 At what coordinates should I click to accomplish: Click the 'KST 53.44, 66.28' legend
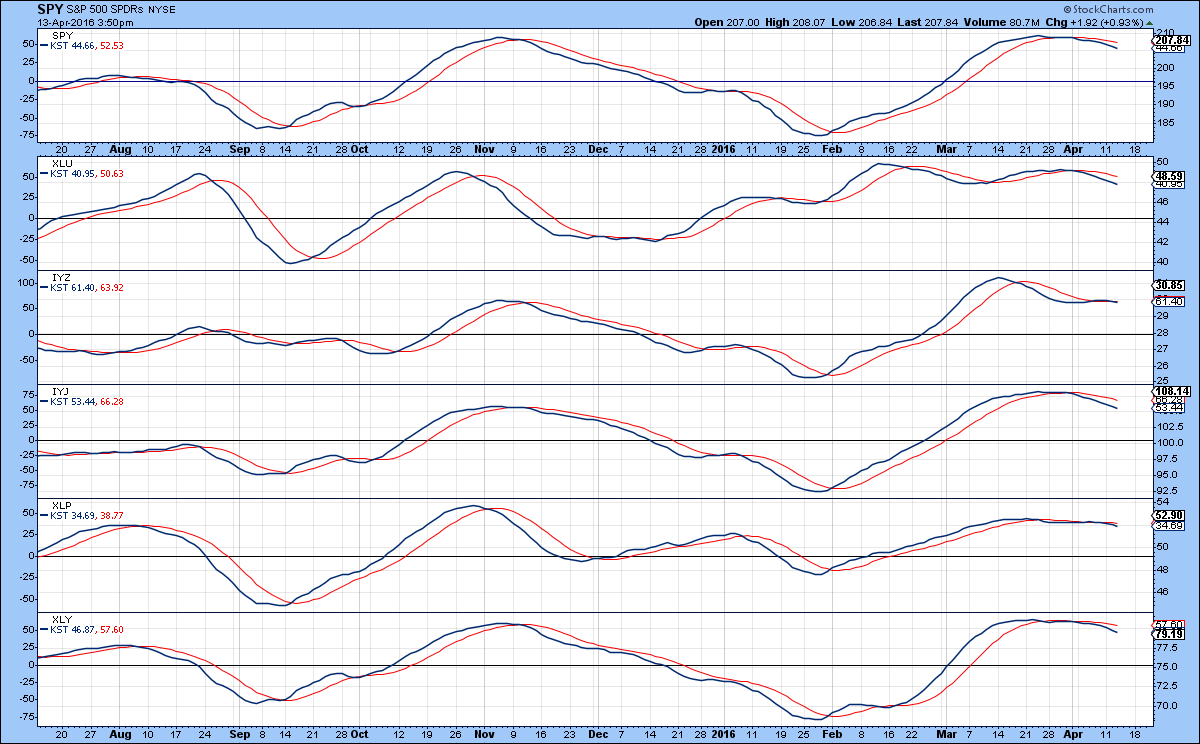[x=87, y=401]
